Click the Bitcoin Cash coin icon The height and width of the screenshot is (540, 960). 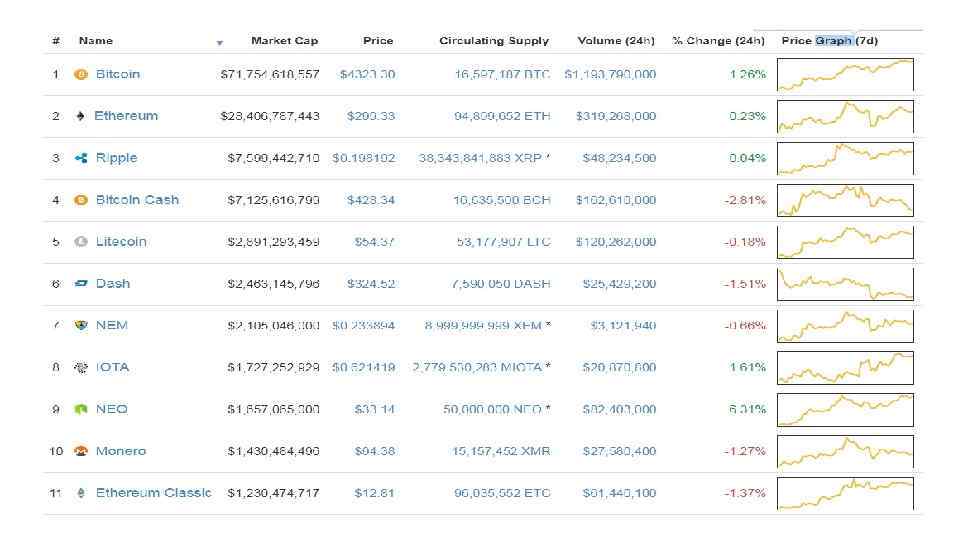(81, 200)
